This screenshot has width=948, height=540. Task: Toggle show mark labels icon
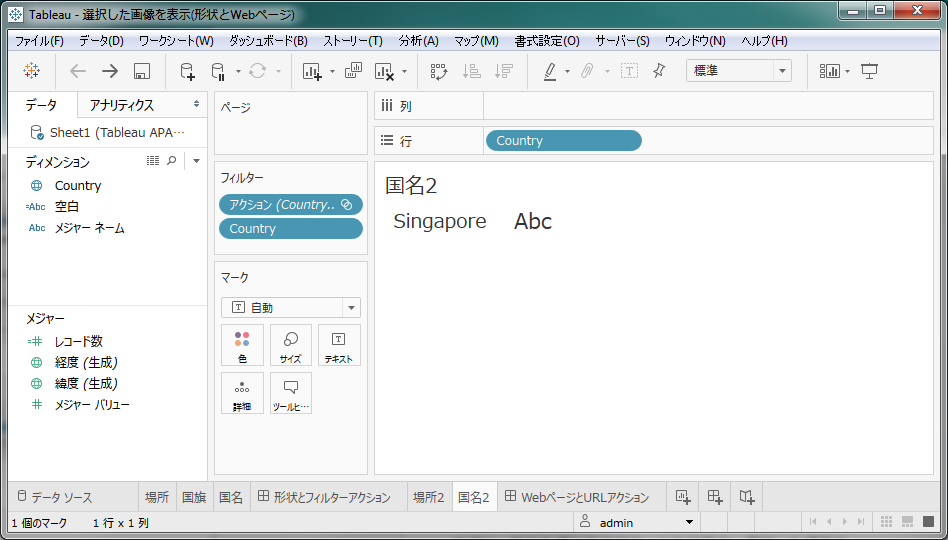coord(629,71)
